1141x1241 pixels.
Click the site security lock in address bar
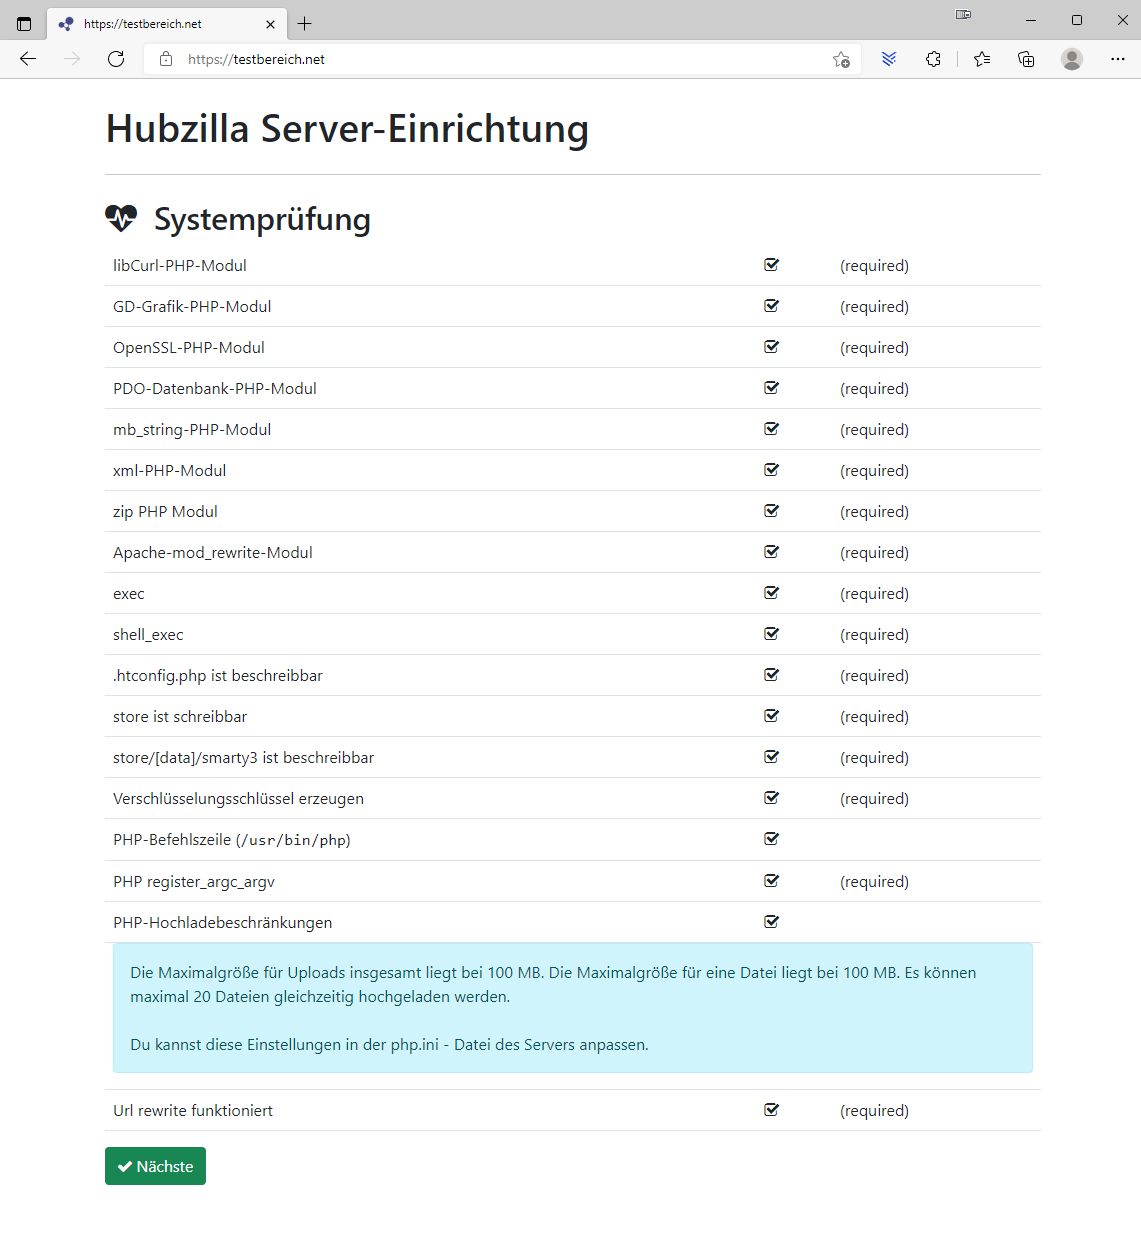click(x=165, y=59)
